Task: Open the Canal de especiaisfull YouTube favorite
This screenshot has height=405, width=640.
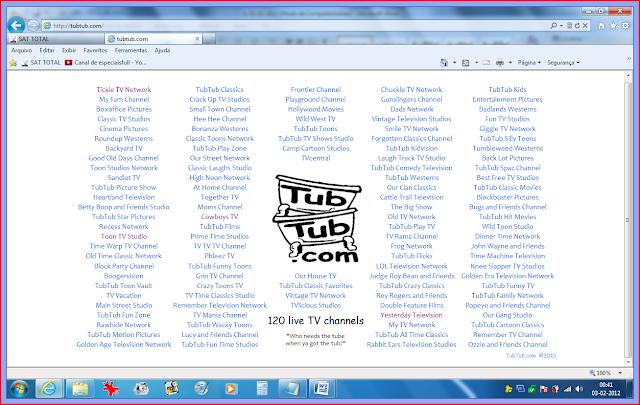Action: [105, 63]
